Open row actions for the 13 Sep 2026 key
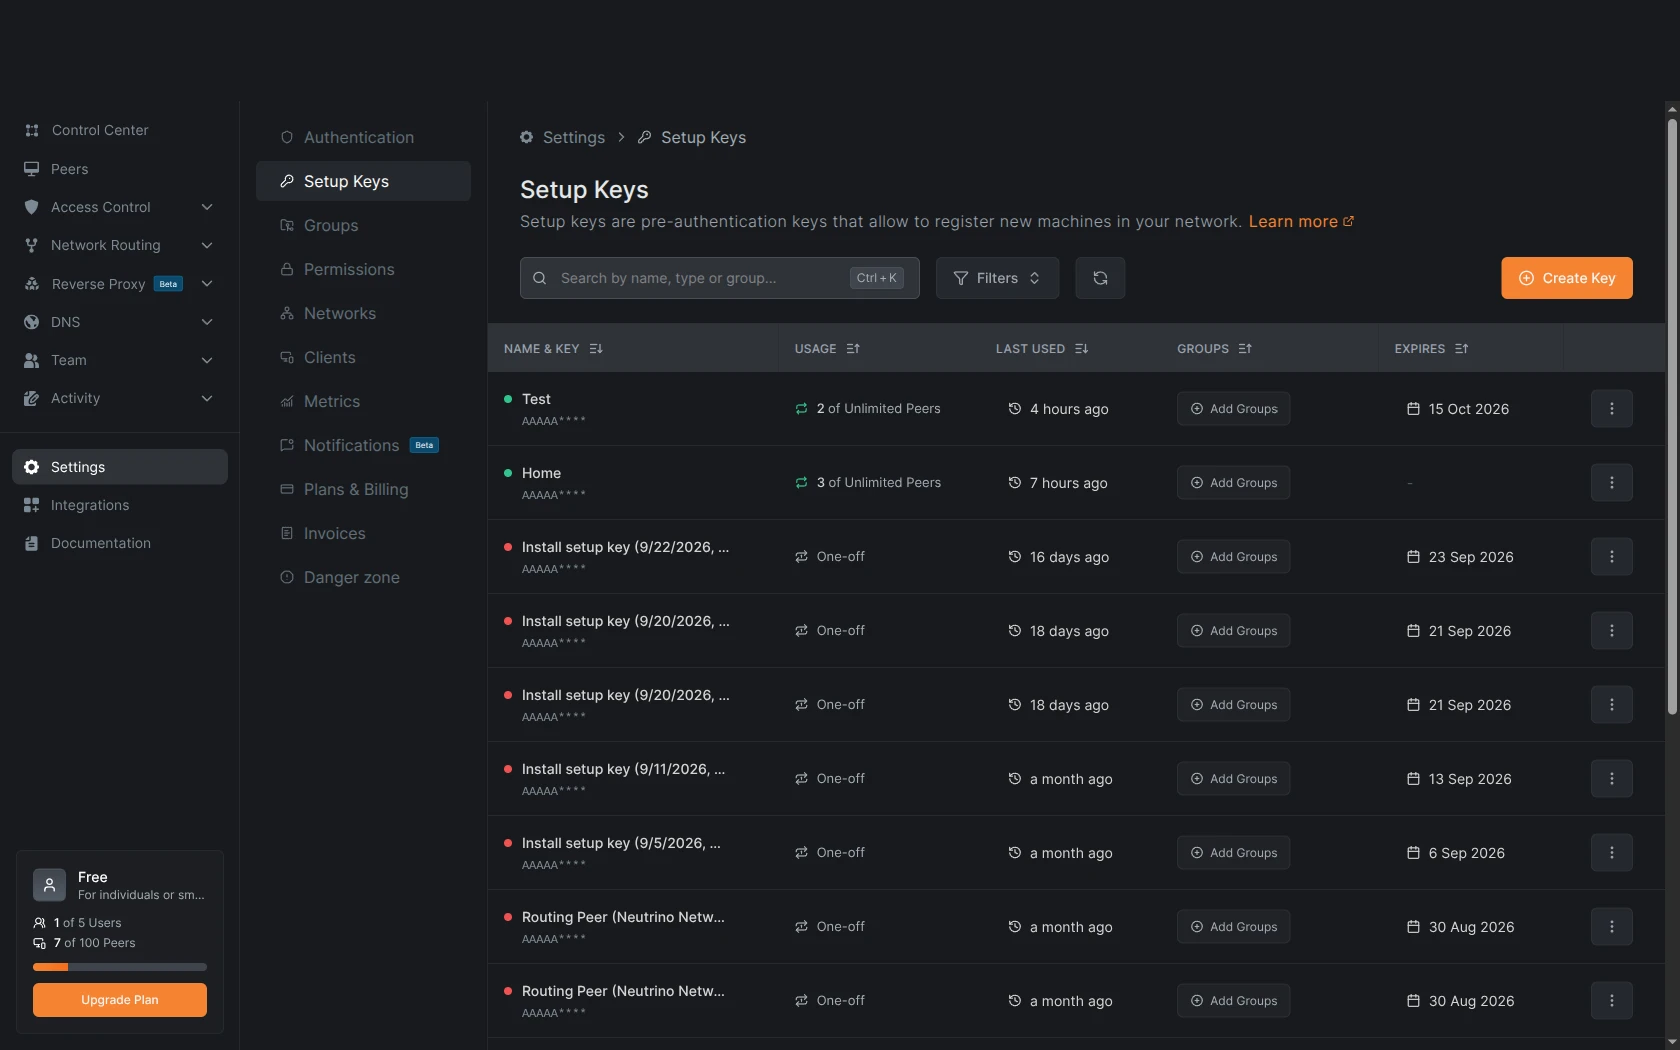Viewport: 1680px width, 1050px height. click(x=1611, y=778)
